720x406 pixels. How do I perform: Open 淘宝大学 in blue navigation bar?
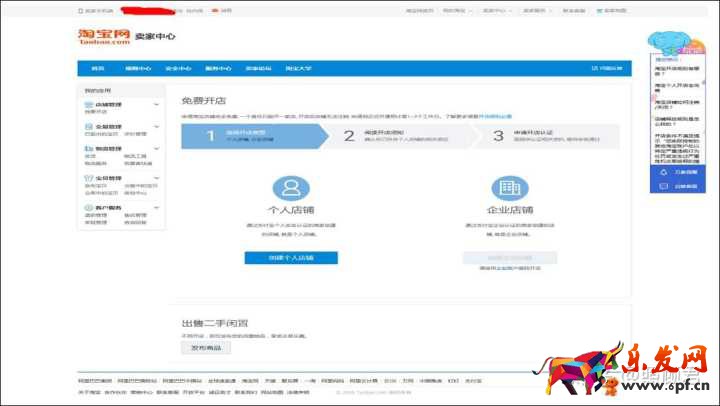coord(298,68)
